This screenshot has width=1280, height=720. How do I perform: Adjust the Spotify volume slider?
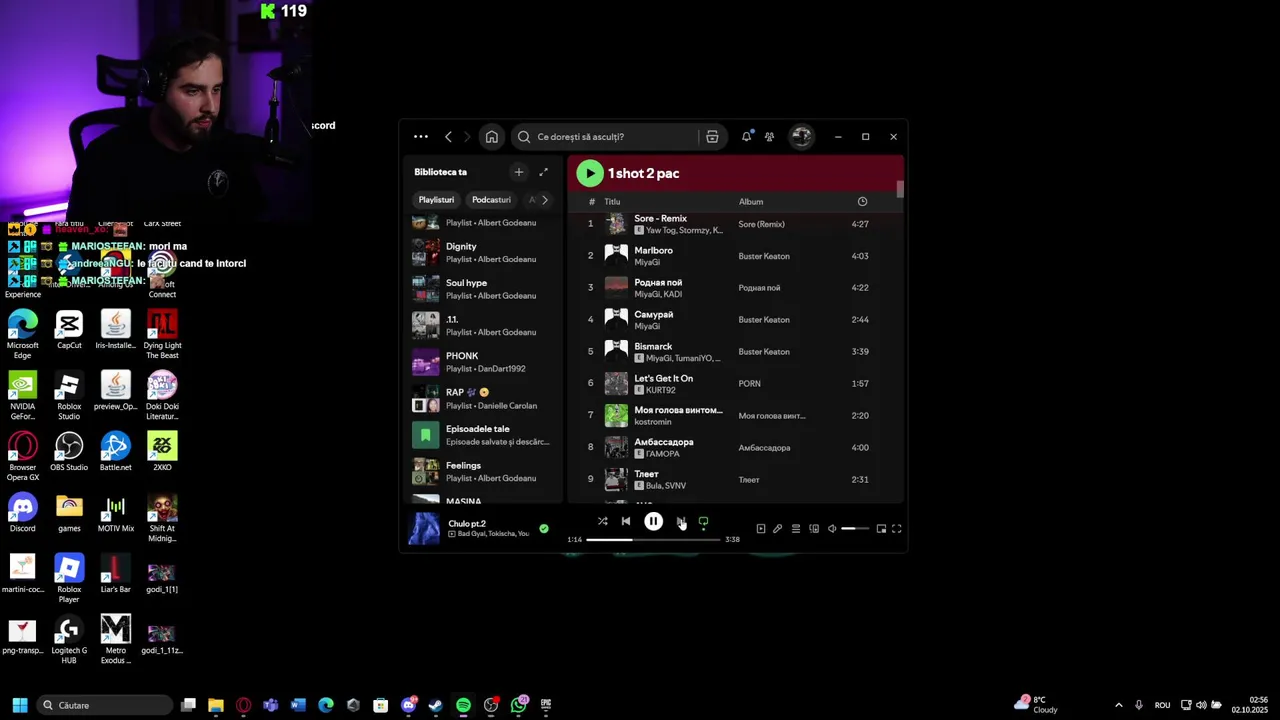855,529
